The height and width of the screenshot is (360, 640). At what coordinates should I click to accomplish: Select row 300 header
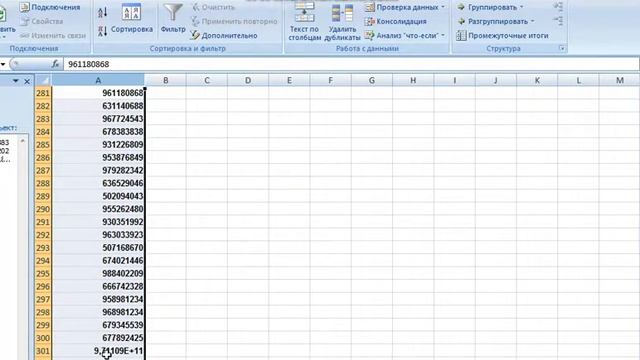(43, 338)
